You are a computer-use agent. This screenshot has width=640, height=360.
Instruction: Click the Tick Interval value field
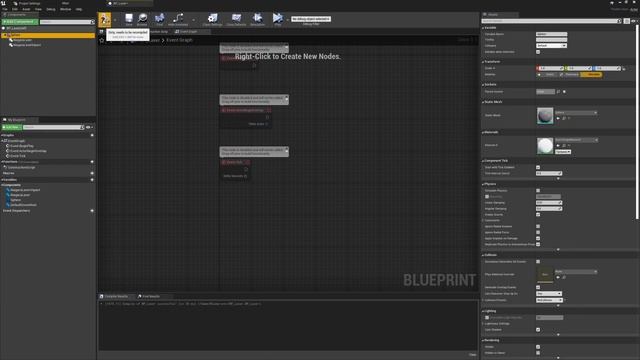[549, 173]
